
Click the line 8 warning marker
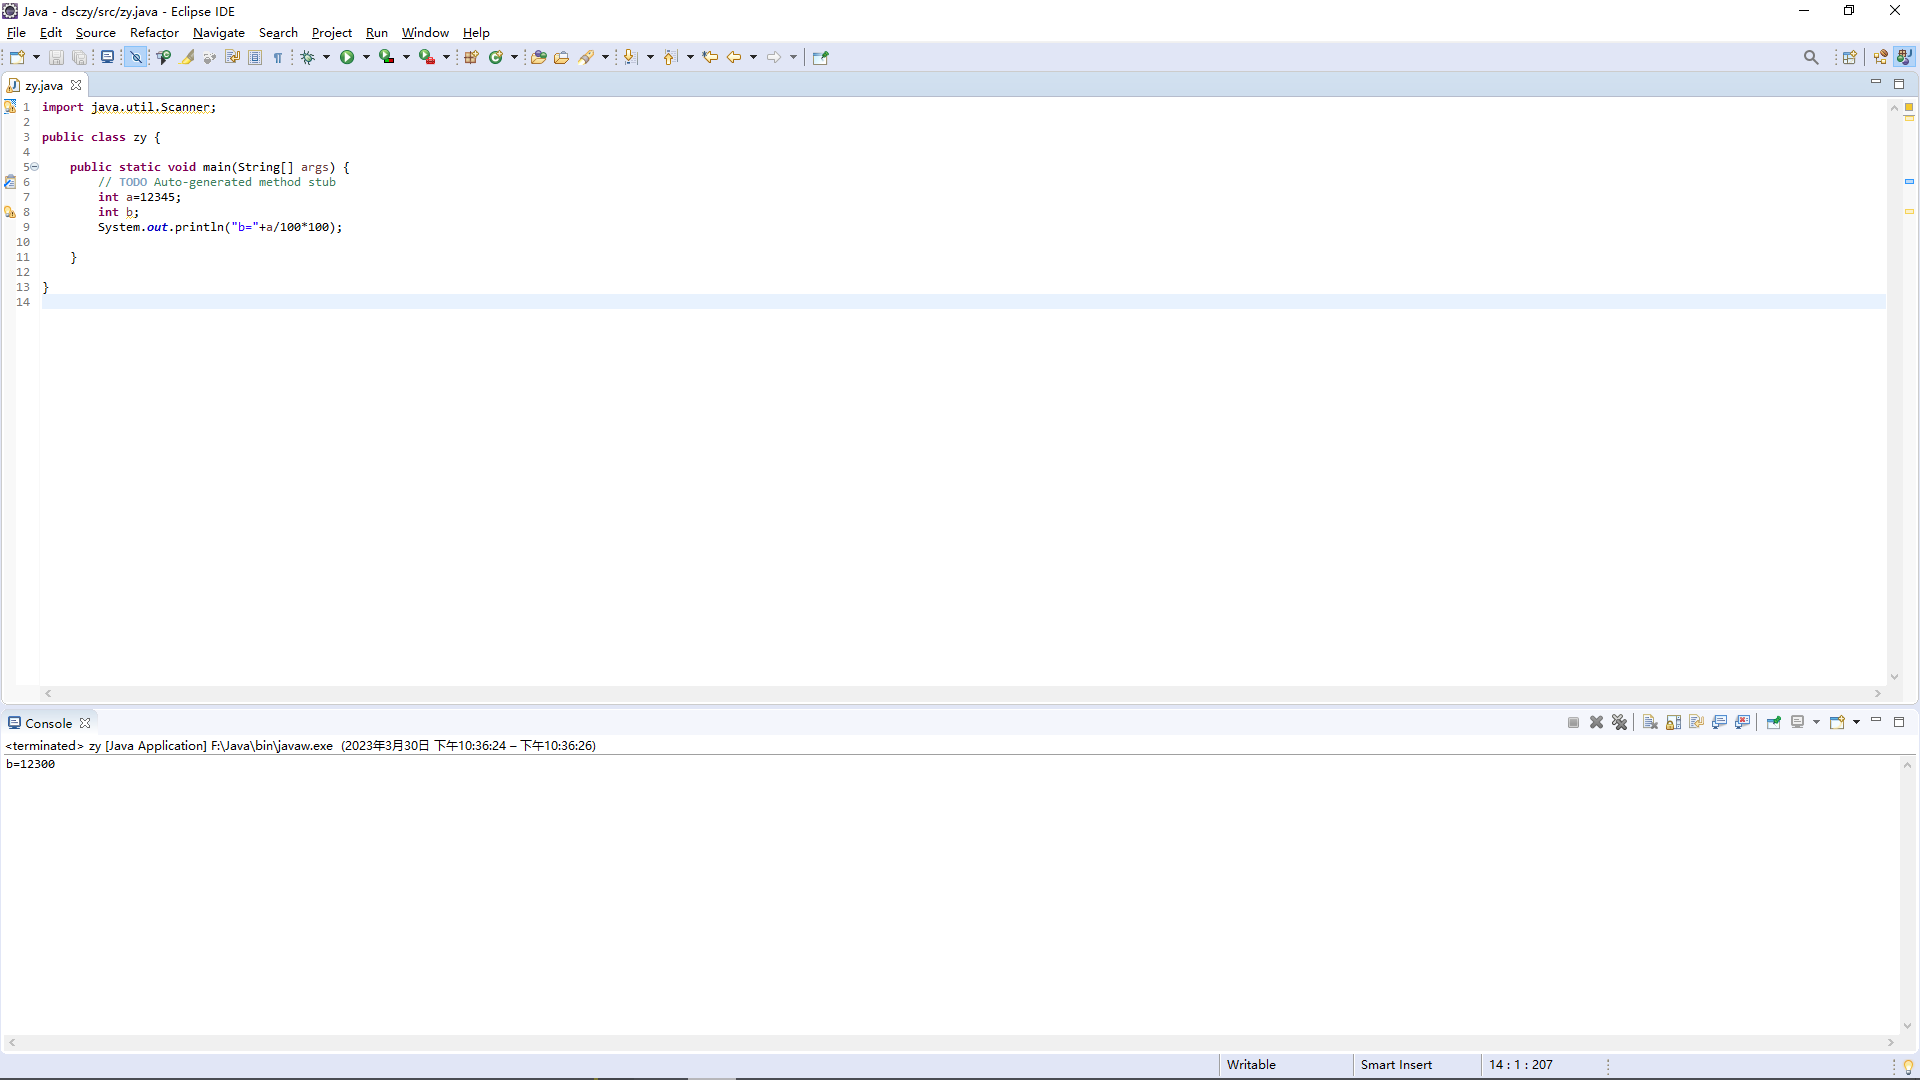tap(10, 212)
